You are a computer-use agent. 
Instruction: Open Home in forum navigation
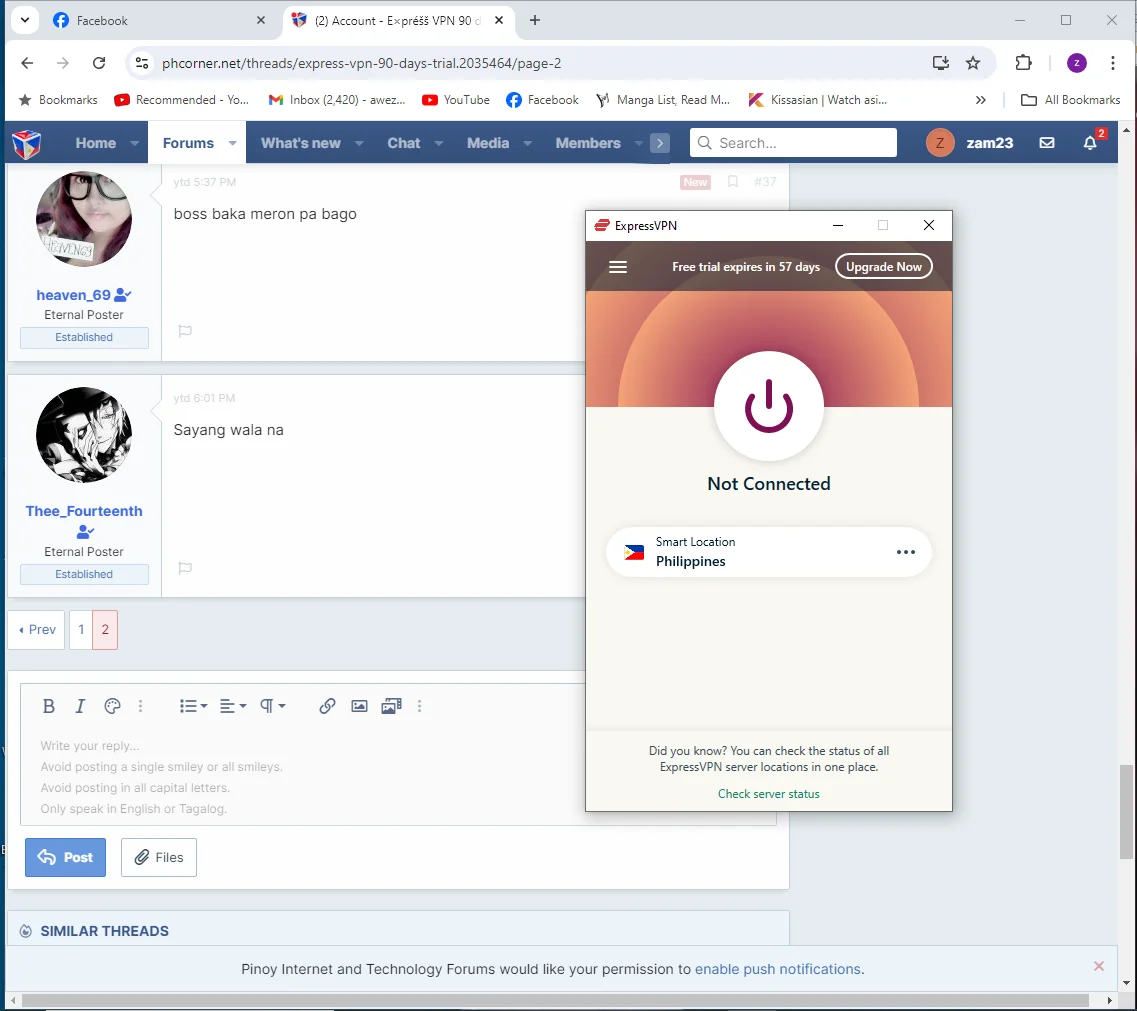[x=96, y=144]
